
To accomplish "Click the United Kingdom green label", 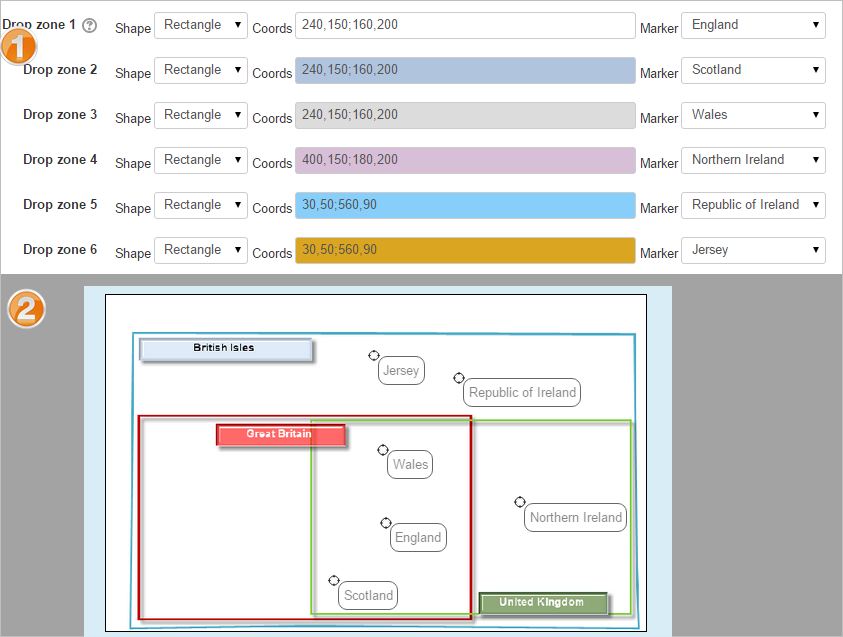I will 542,603.
